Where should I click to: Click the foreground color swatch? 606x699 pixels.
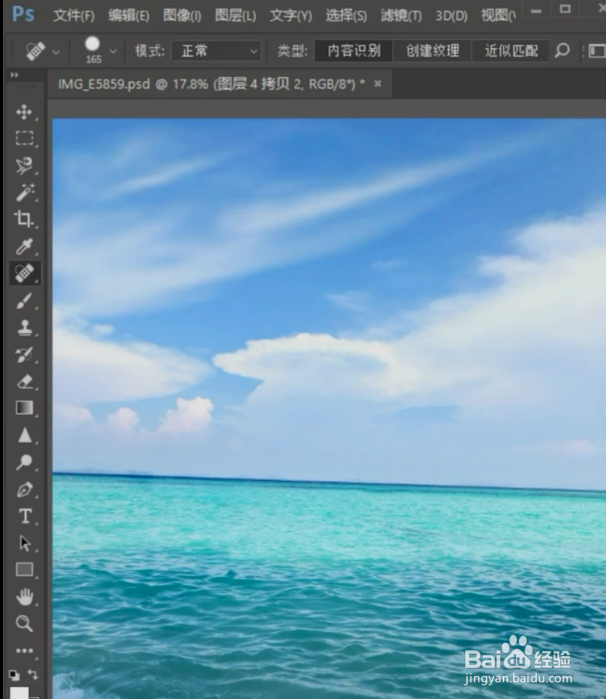coord(19,693)
